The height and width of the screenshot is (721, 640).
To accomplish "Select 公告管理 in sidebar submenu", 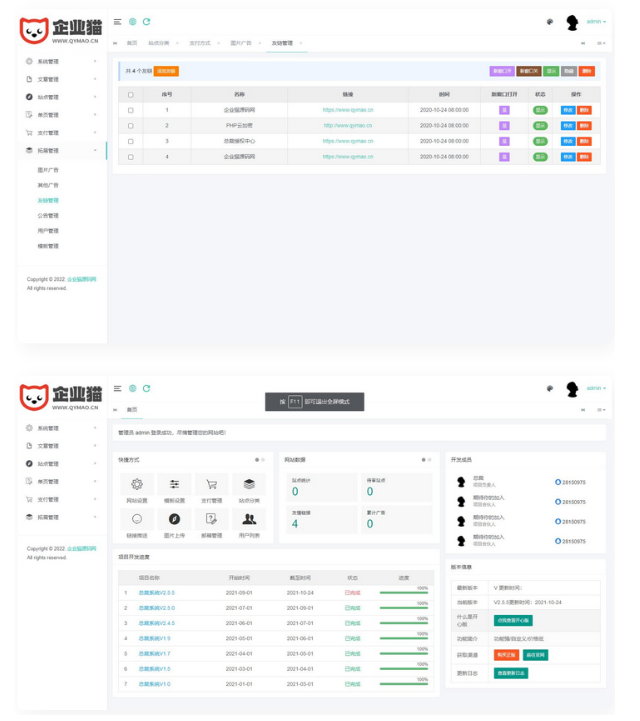I will point(48,215).
